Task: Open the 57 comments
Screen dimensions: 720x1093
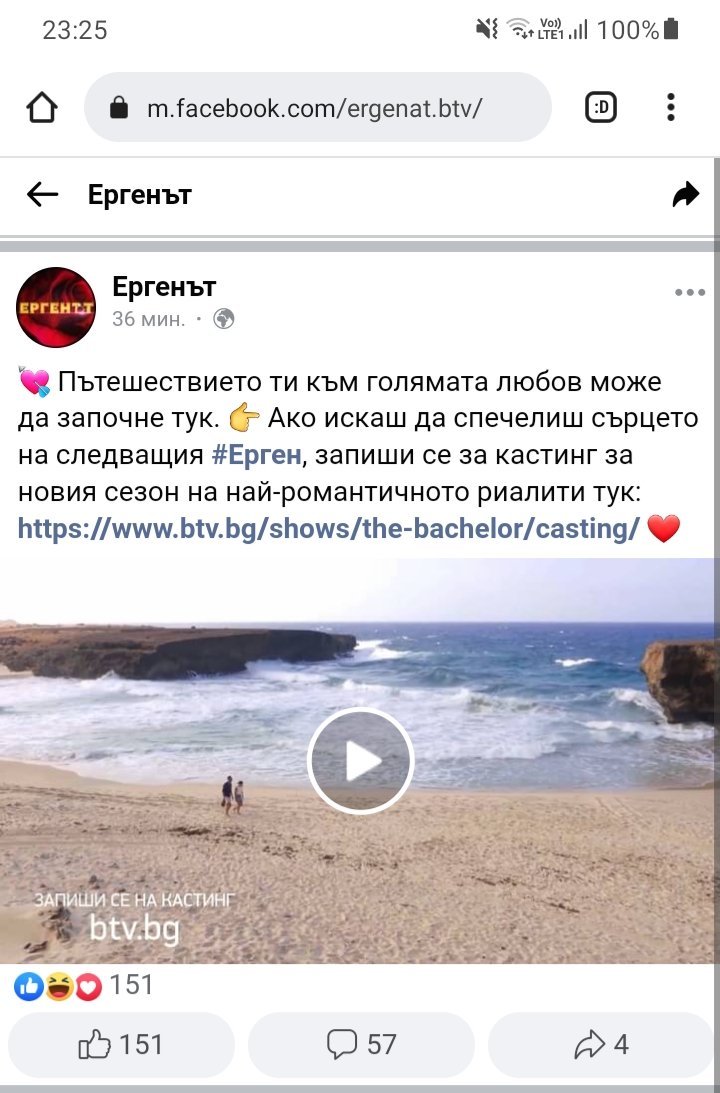Action: point(361,1044)
